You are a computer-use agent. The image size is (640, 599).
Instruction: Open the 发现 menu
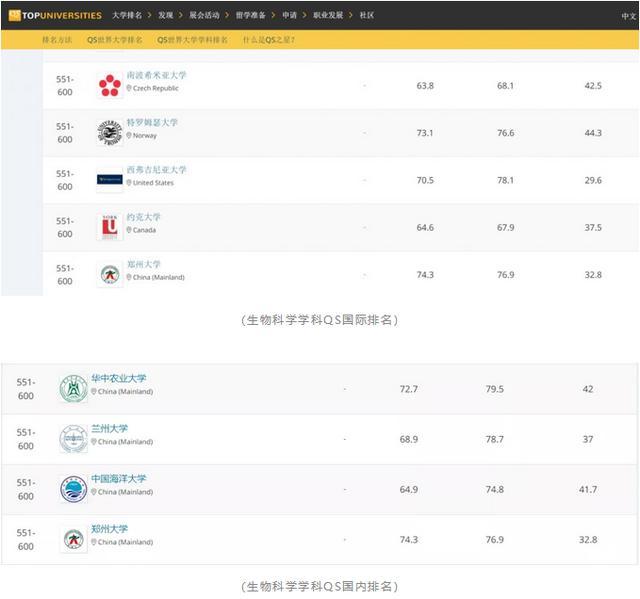click(x=166, y=15)
